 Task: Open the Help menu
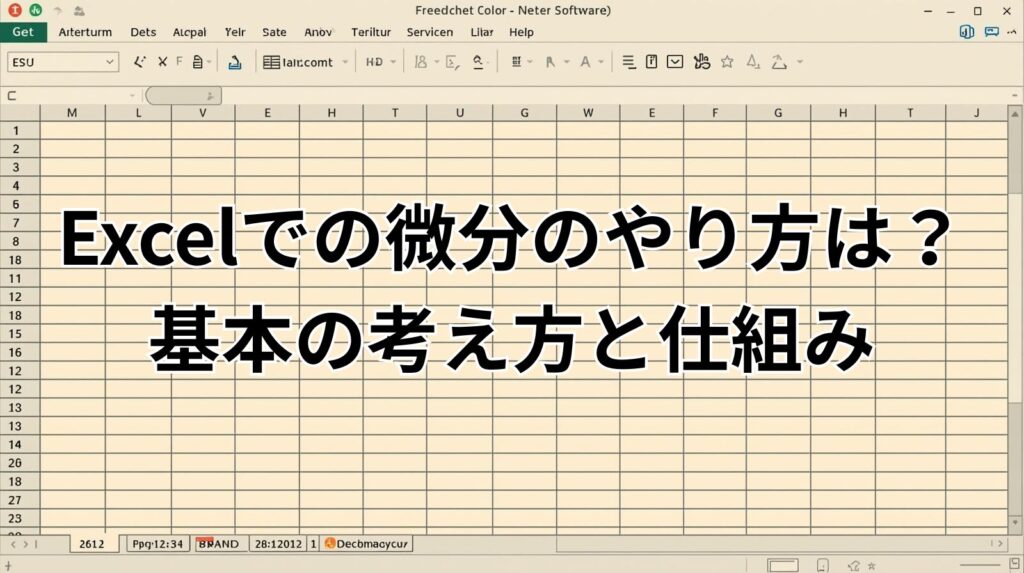click(521, 32)
